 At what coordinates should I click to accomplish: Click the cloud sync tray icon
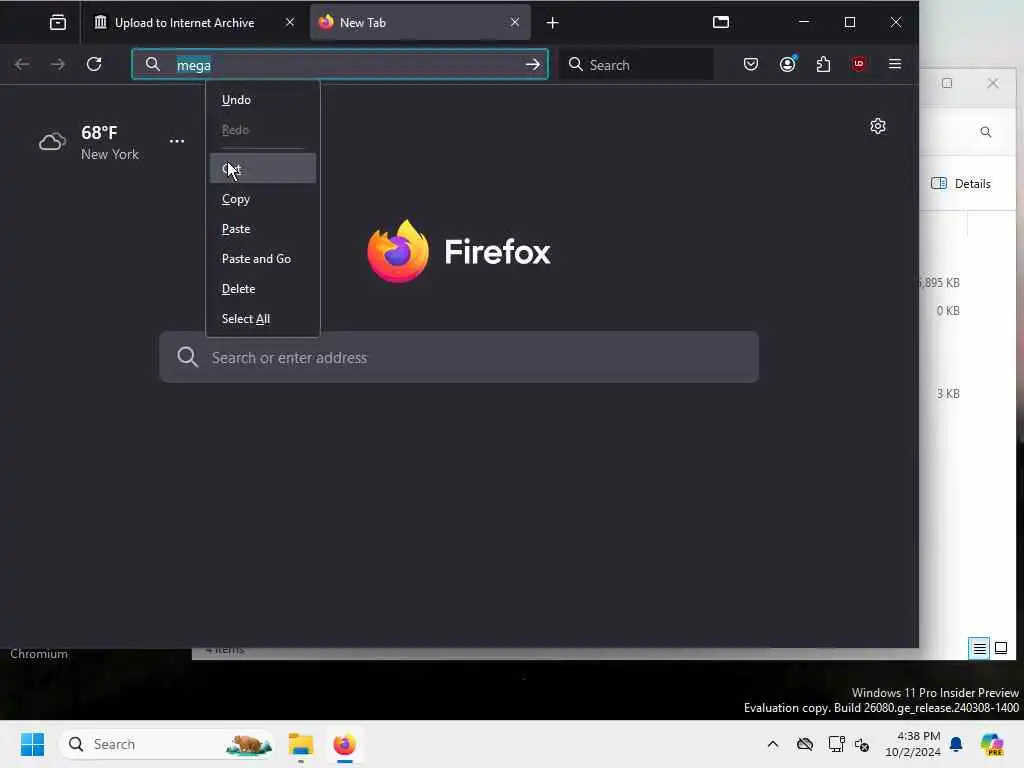click(x=805, y=744)
